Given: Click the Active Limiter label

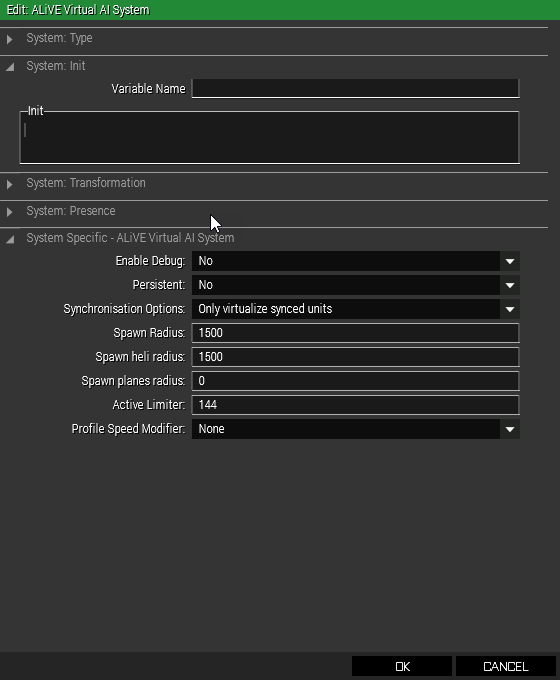Looking at the screenshot, I should [x=149, y=405].
